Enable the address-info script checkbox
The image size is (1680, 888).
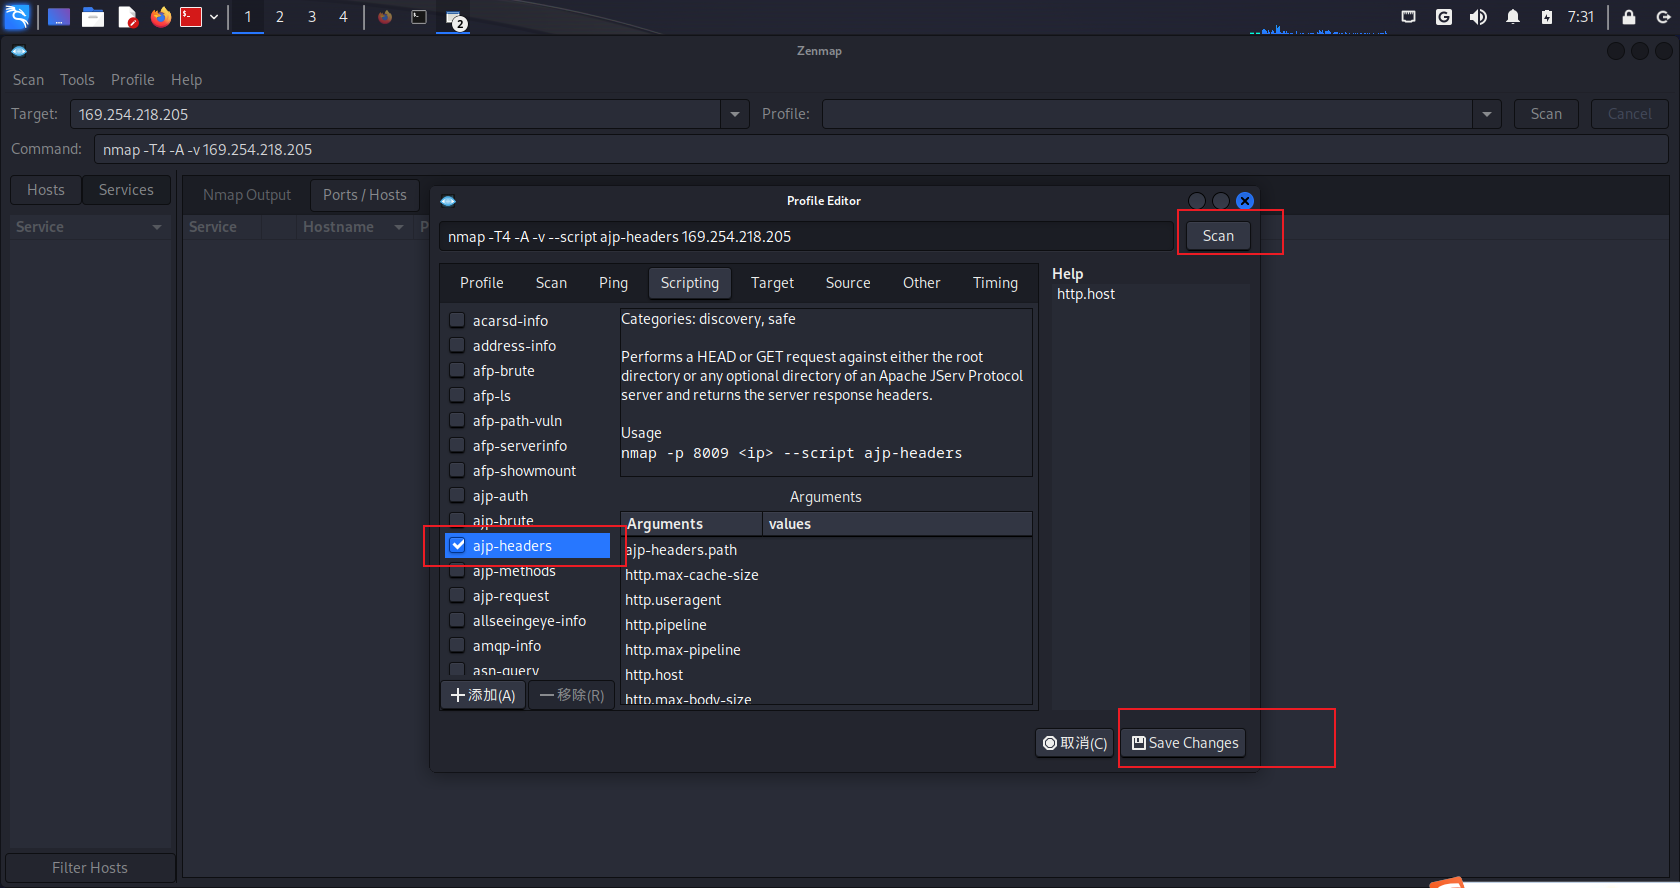457,345
